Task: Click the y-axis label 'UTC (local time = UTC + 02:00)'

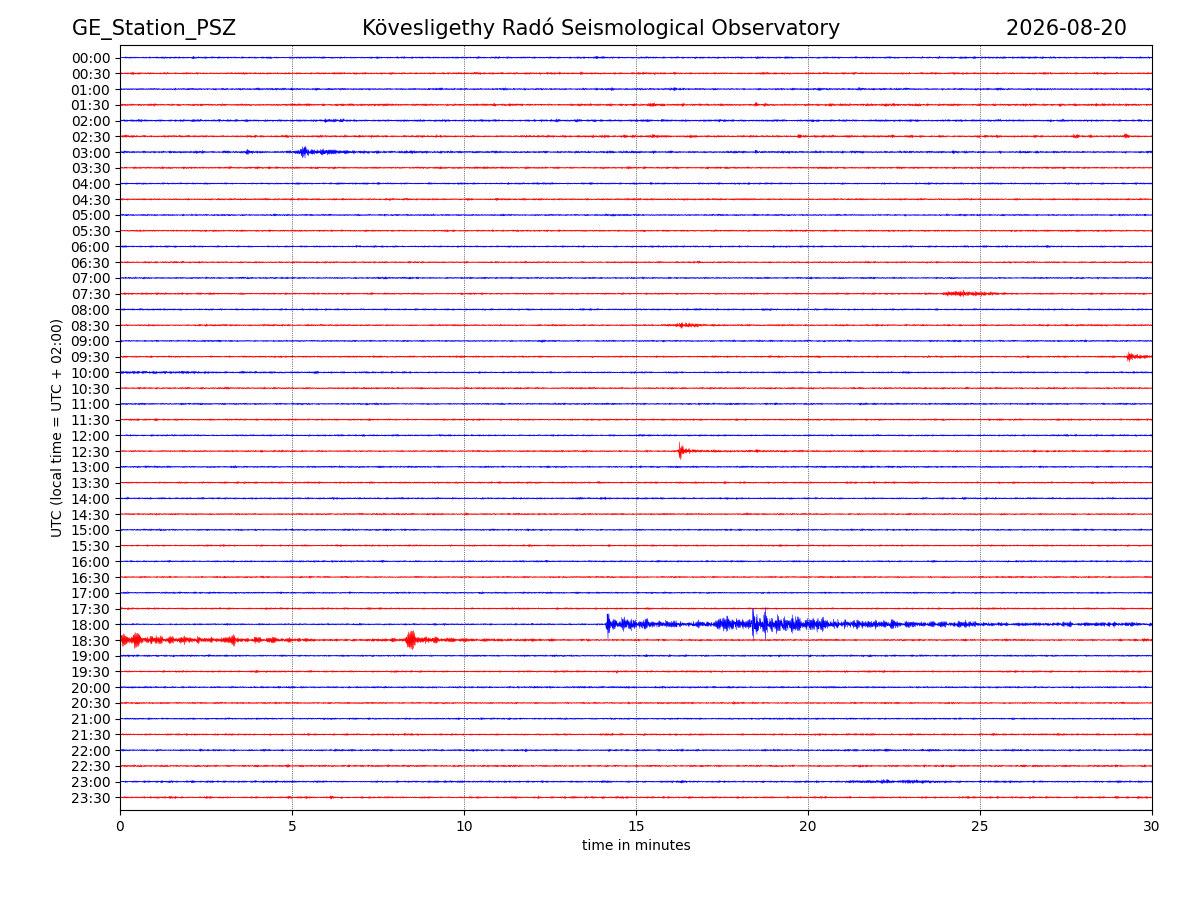Action: coord(57,428)
